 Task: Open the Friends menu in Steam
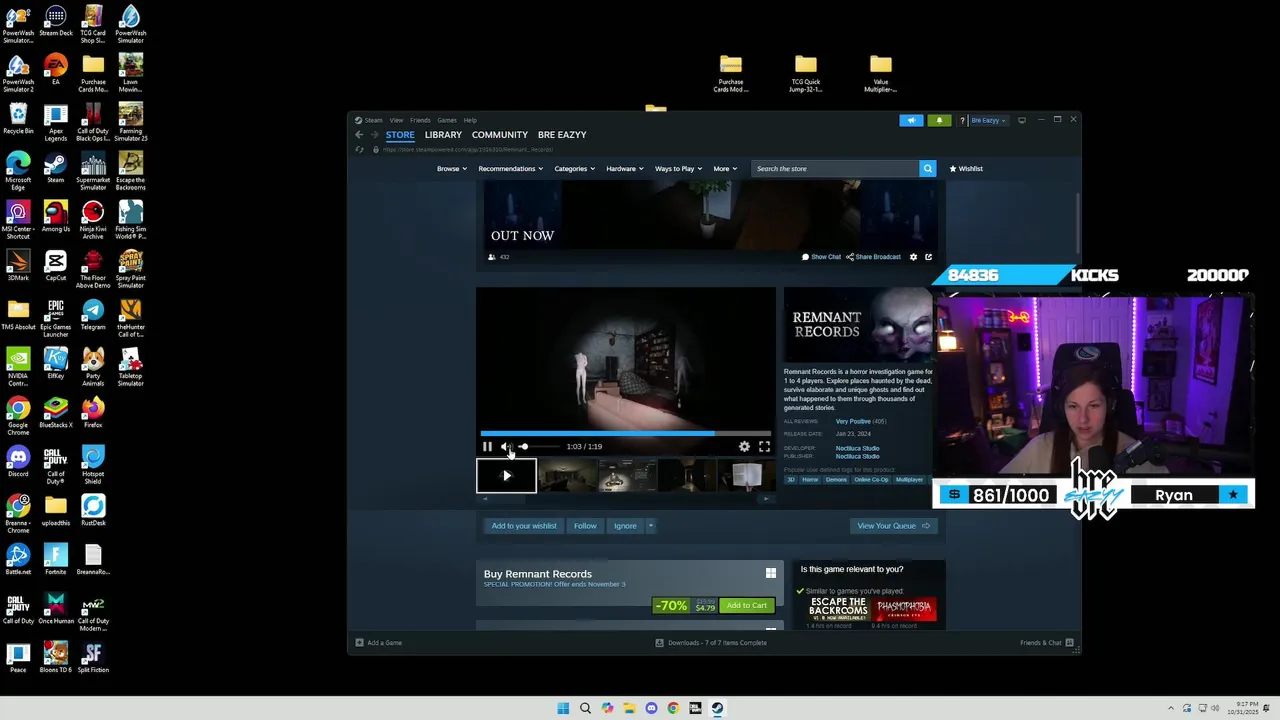click(x=420, y=120)
